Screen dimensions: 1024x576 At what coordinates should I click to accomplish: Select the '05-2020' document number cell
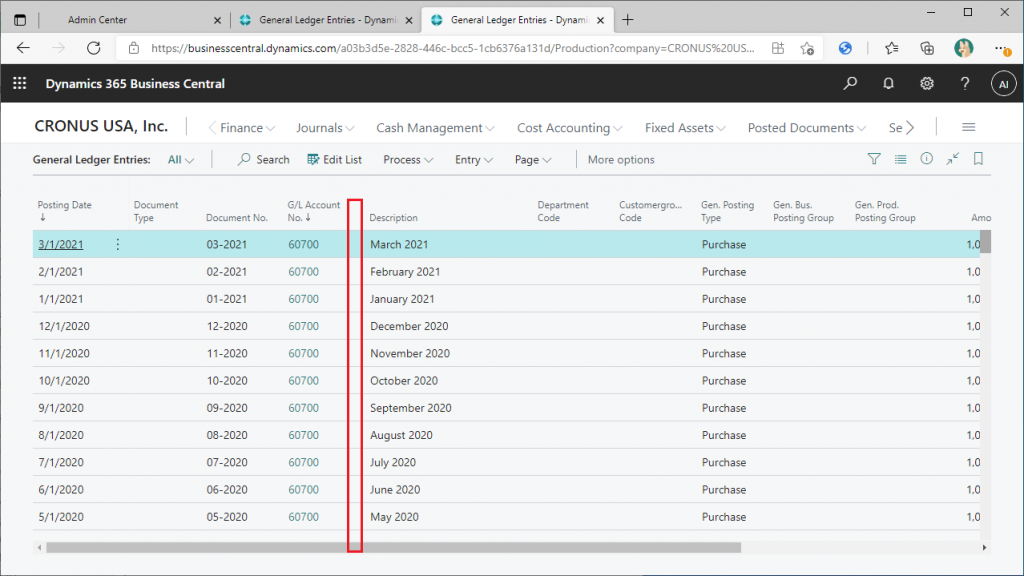point(227,517)
